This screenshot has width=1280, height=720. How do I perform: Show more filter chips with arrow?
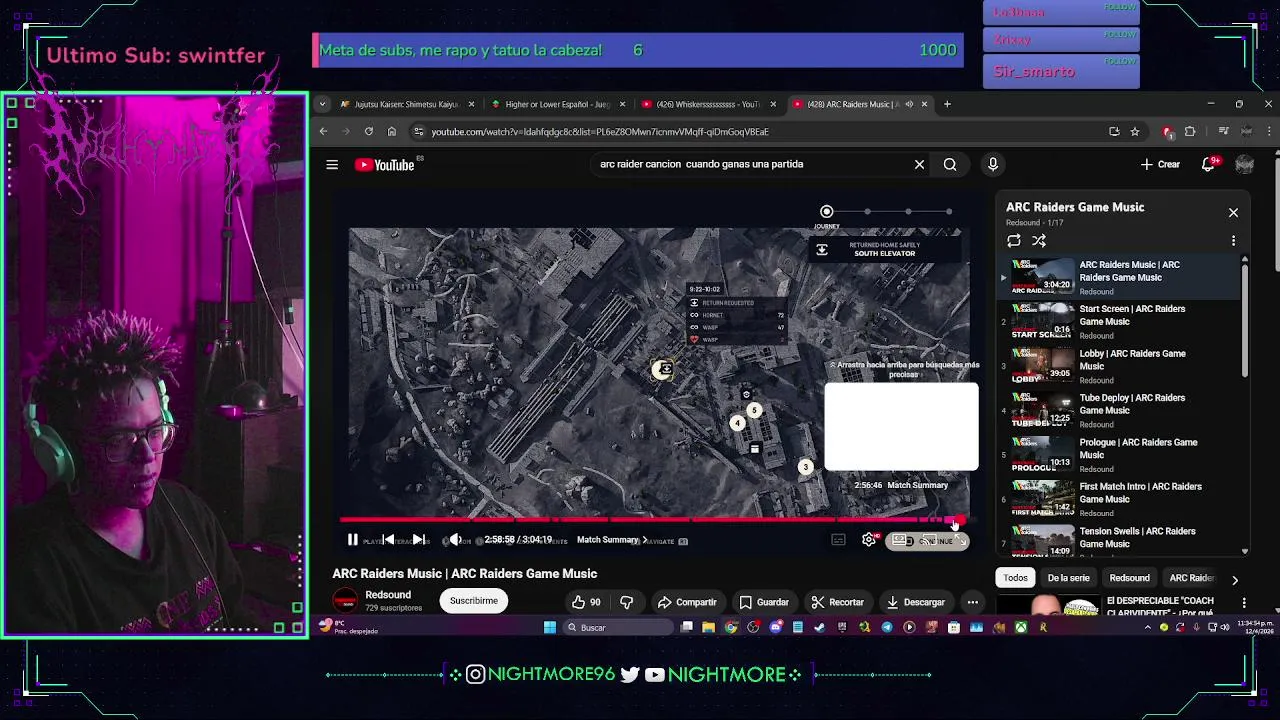[x=1234, y=579]
